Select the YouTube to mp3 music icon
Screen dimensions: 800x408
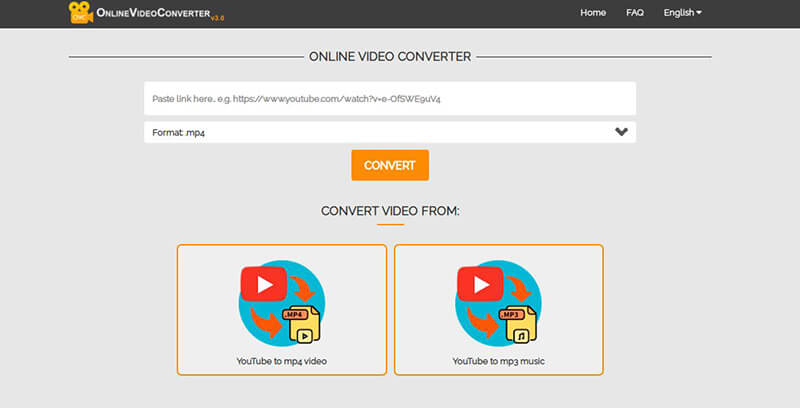pyautogui.click(x=498, y=303)
